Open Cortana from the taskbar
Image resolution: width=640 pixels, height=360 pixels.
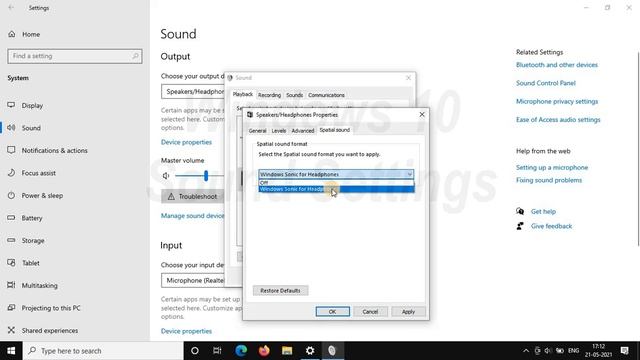pyautogui.click(x=195, y=351)
